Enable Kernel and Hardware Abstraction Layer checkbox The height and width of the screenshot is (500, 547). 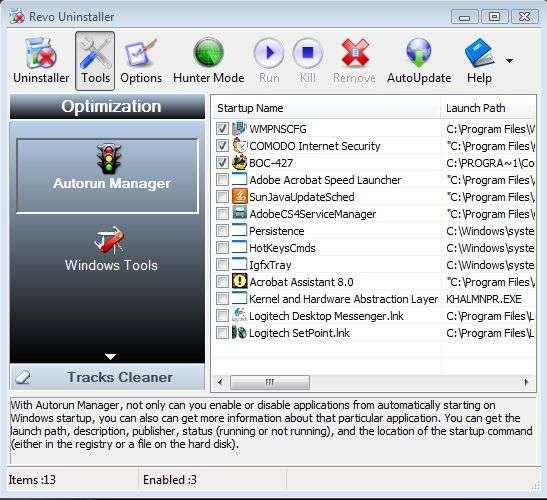[x=222, y=299]
